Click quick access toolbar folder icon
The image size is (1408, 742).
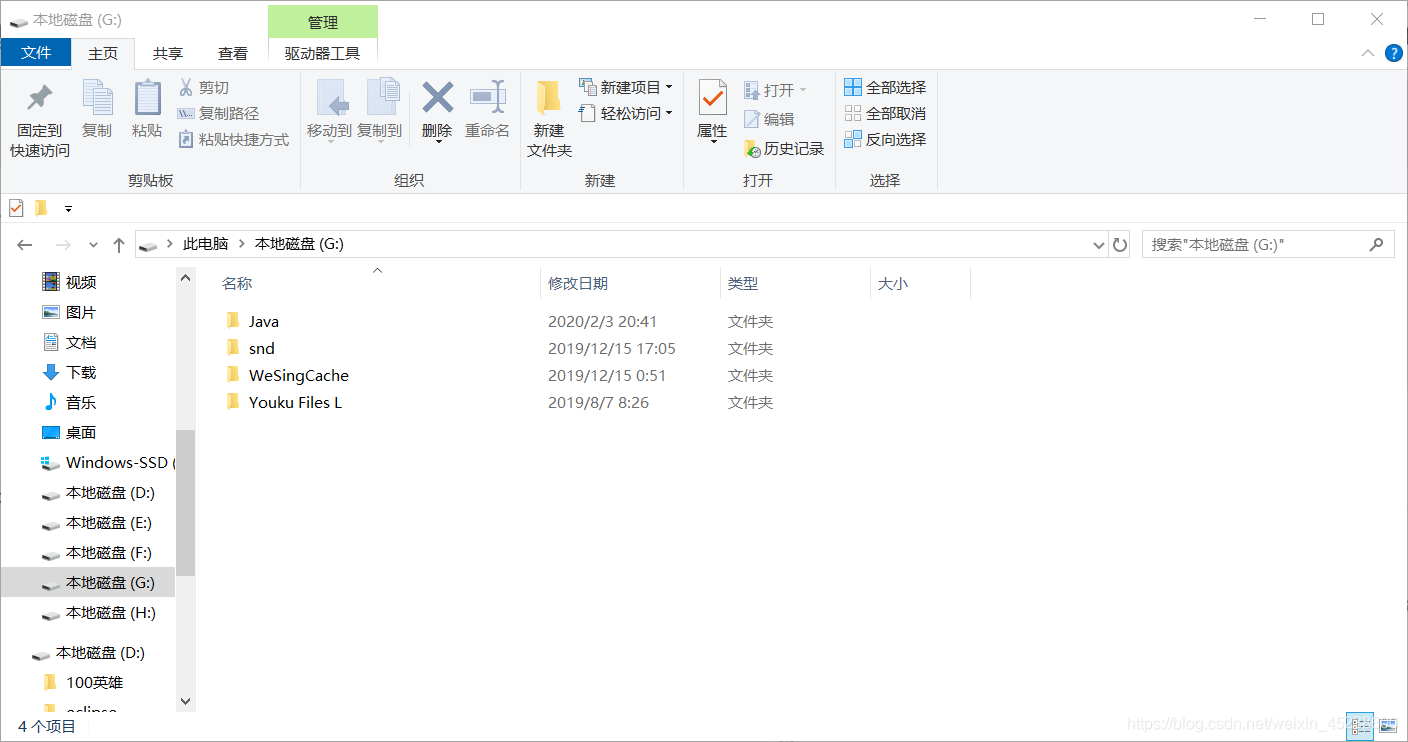tap(41, 208)
